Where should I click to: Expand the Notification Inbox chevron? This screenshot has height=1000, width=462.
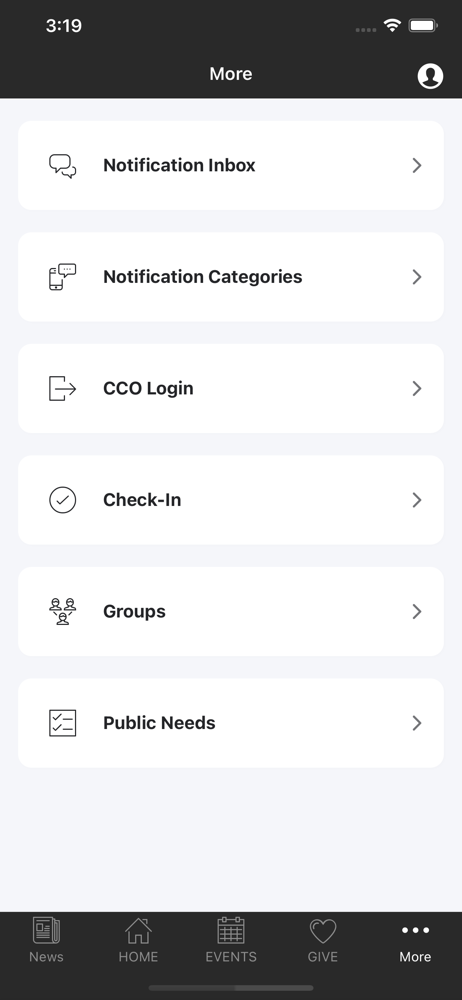click(x=417, y=165)
